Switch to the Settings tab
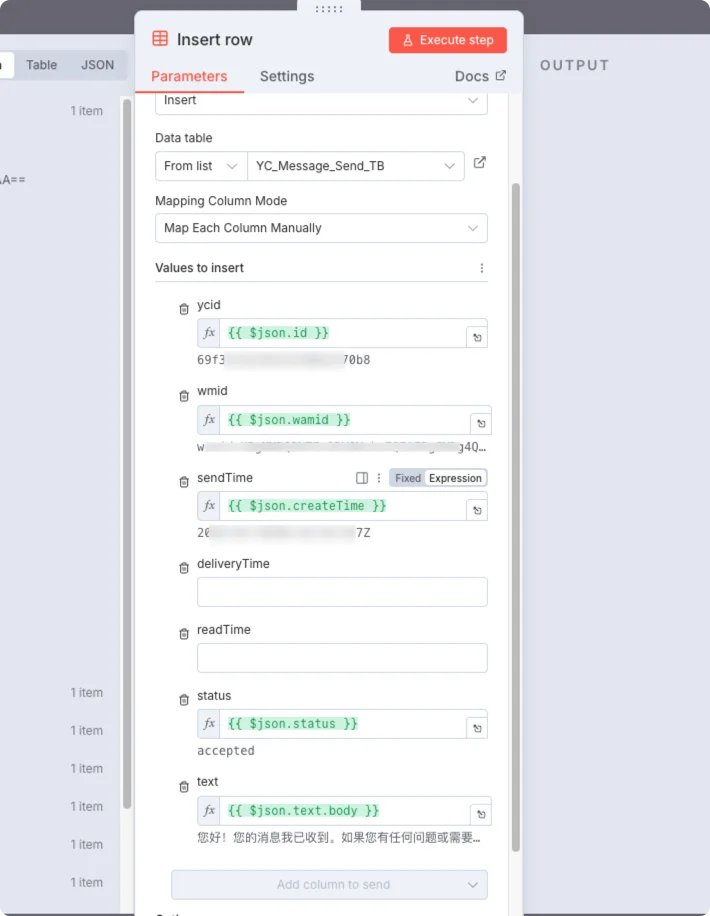The width and height of the screenshot is (710, 916). point(287,77)
